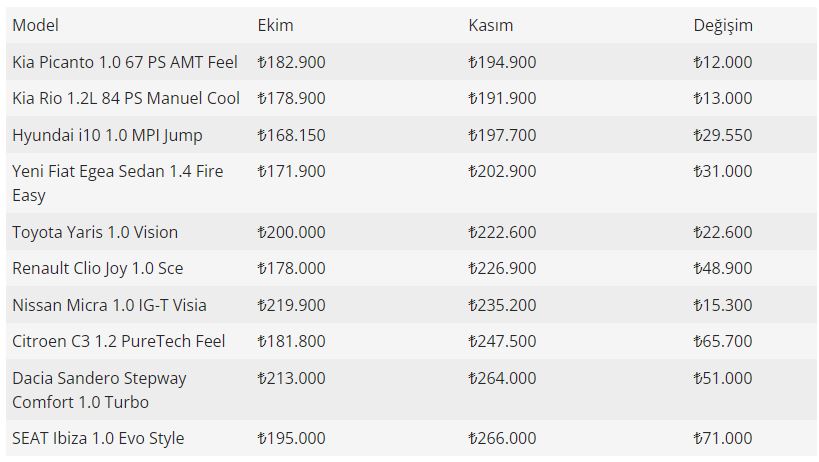Image resolution: width=819 pixels, height=462 pixels.
Task: Select Renault Clio Joy 1.0 Sce
Action: (98, 268)
